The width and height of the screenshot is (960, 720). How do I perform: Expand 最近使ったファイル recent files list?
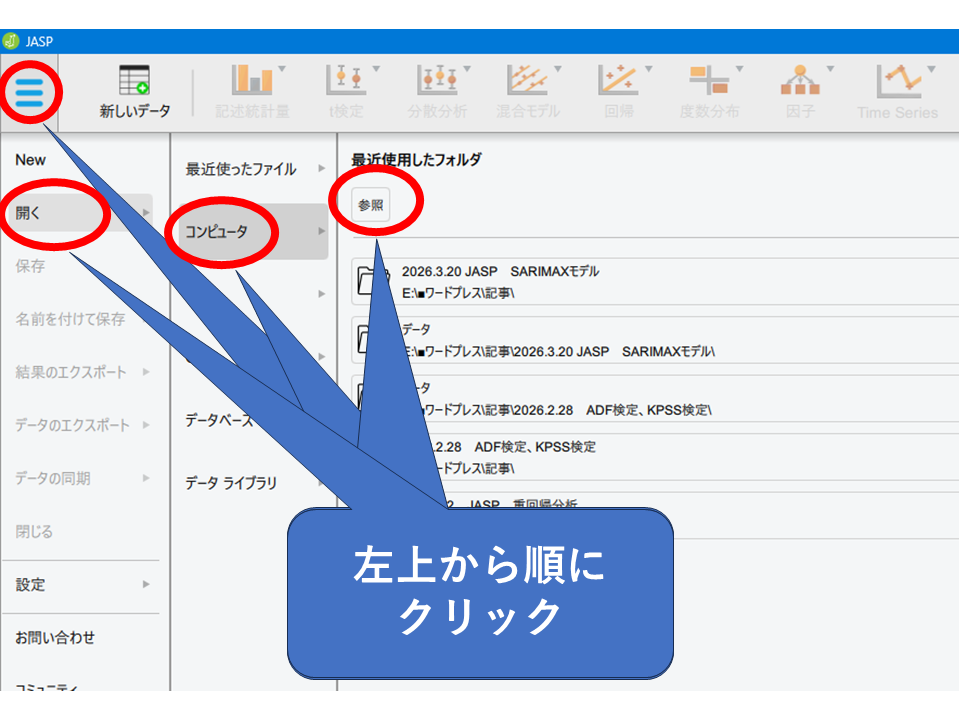tap(241, 170)
